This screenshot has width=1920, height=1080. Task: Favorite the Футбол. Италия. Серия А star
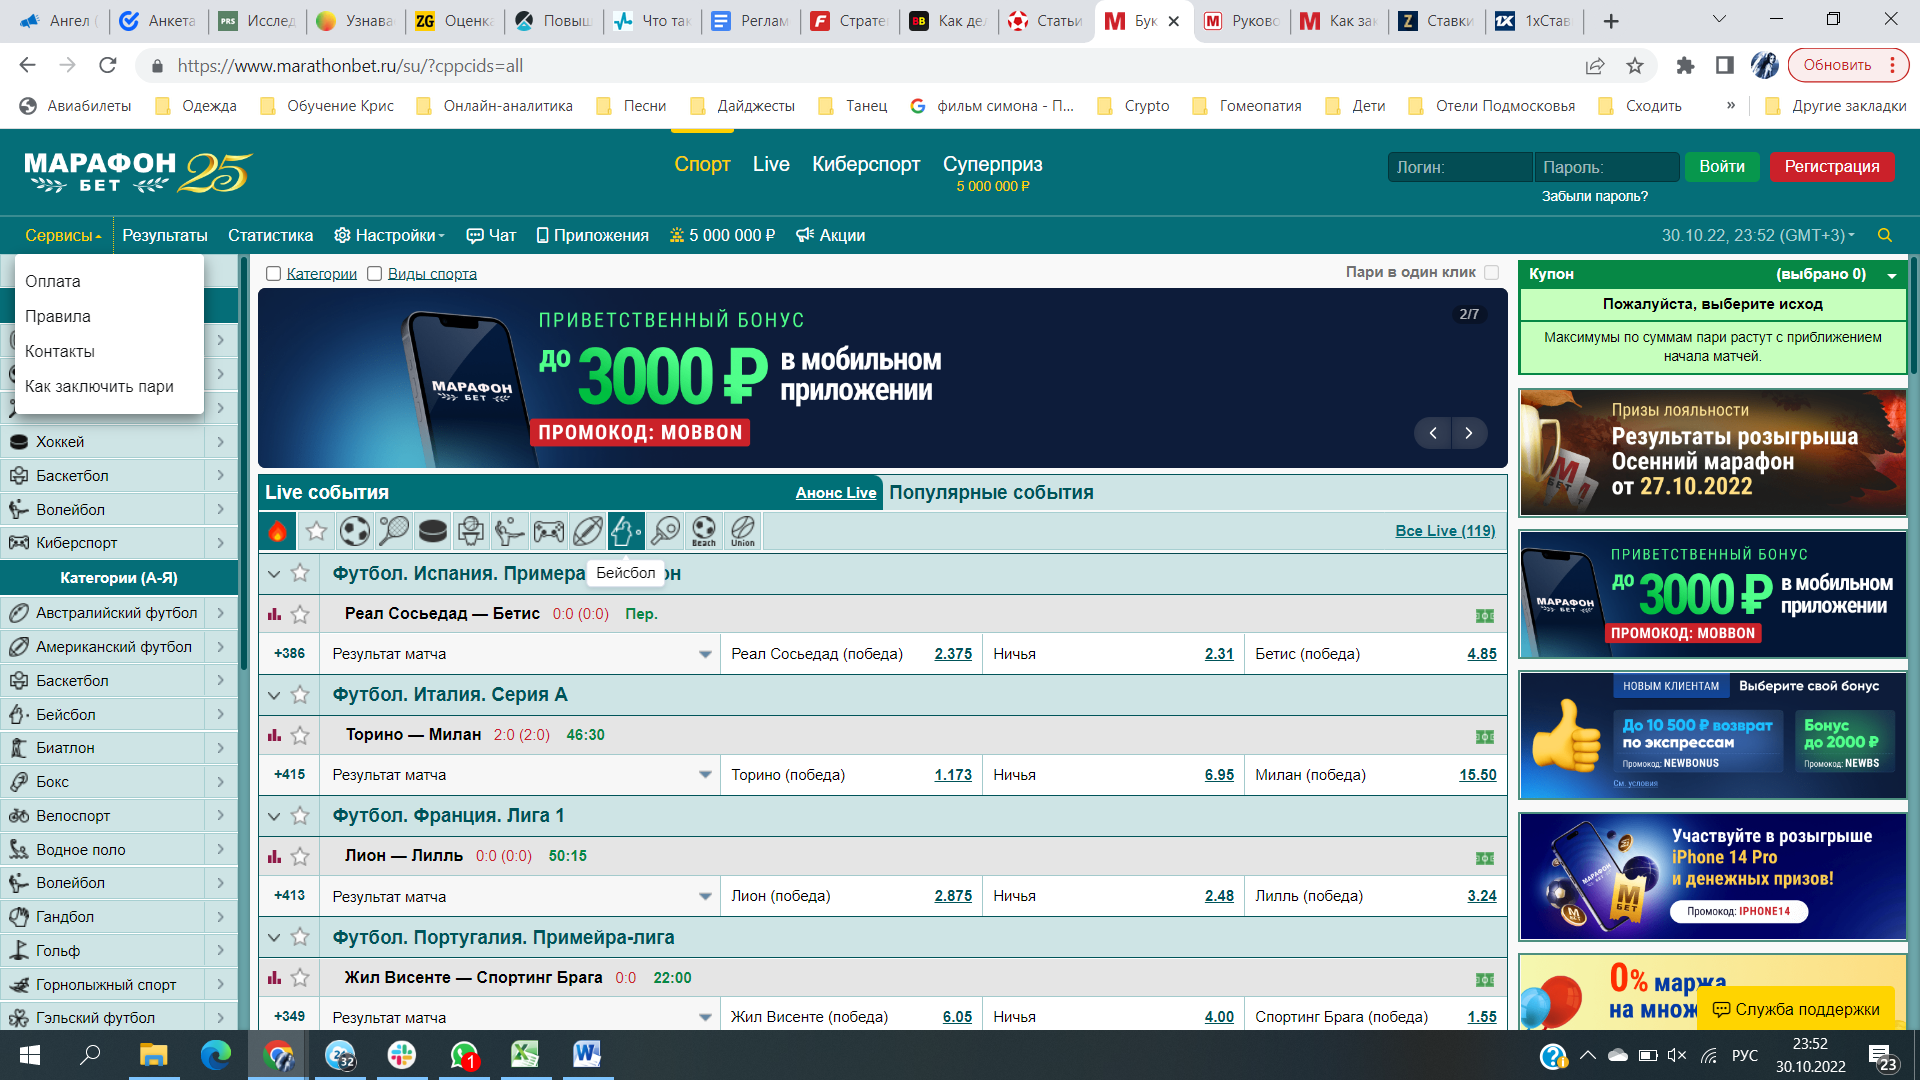coord(300,694)
